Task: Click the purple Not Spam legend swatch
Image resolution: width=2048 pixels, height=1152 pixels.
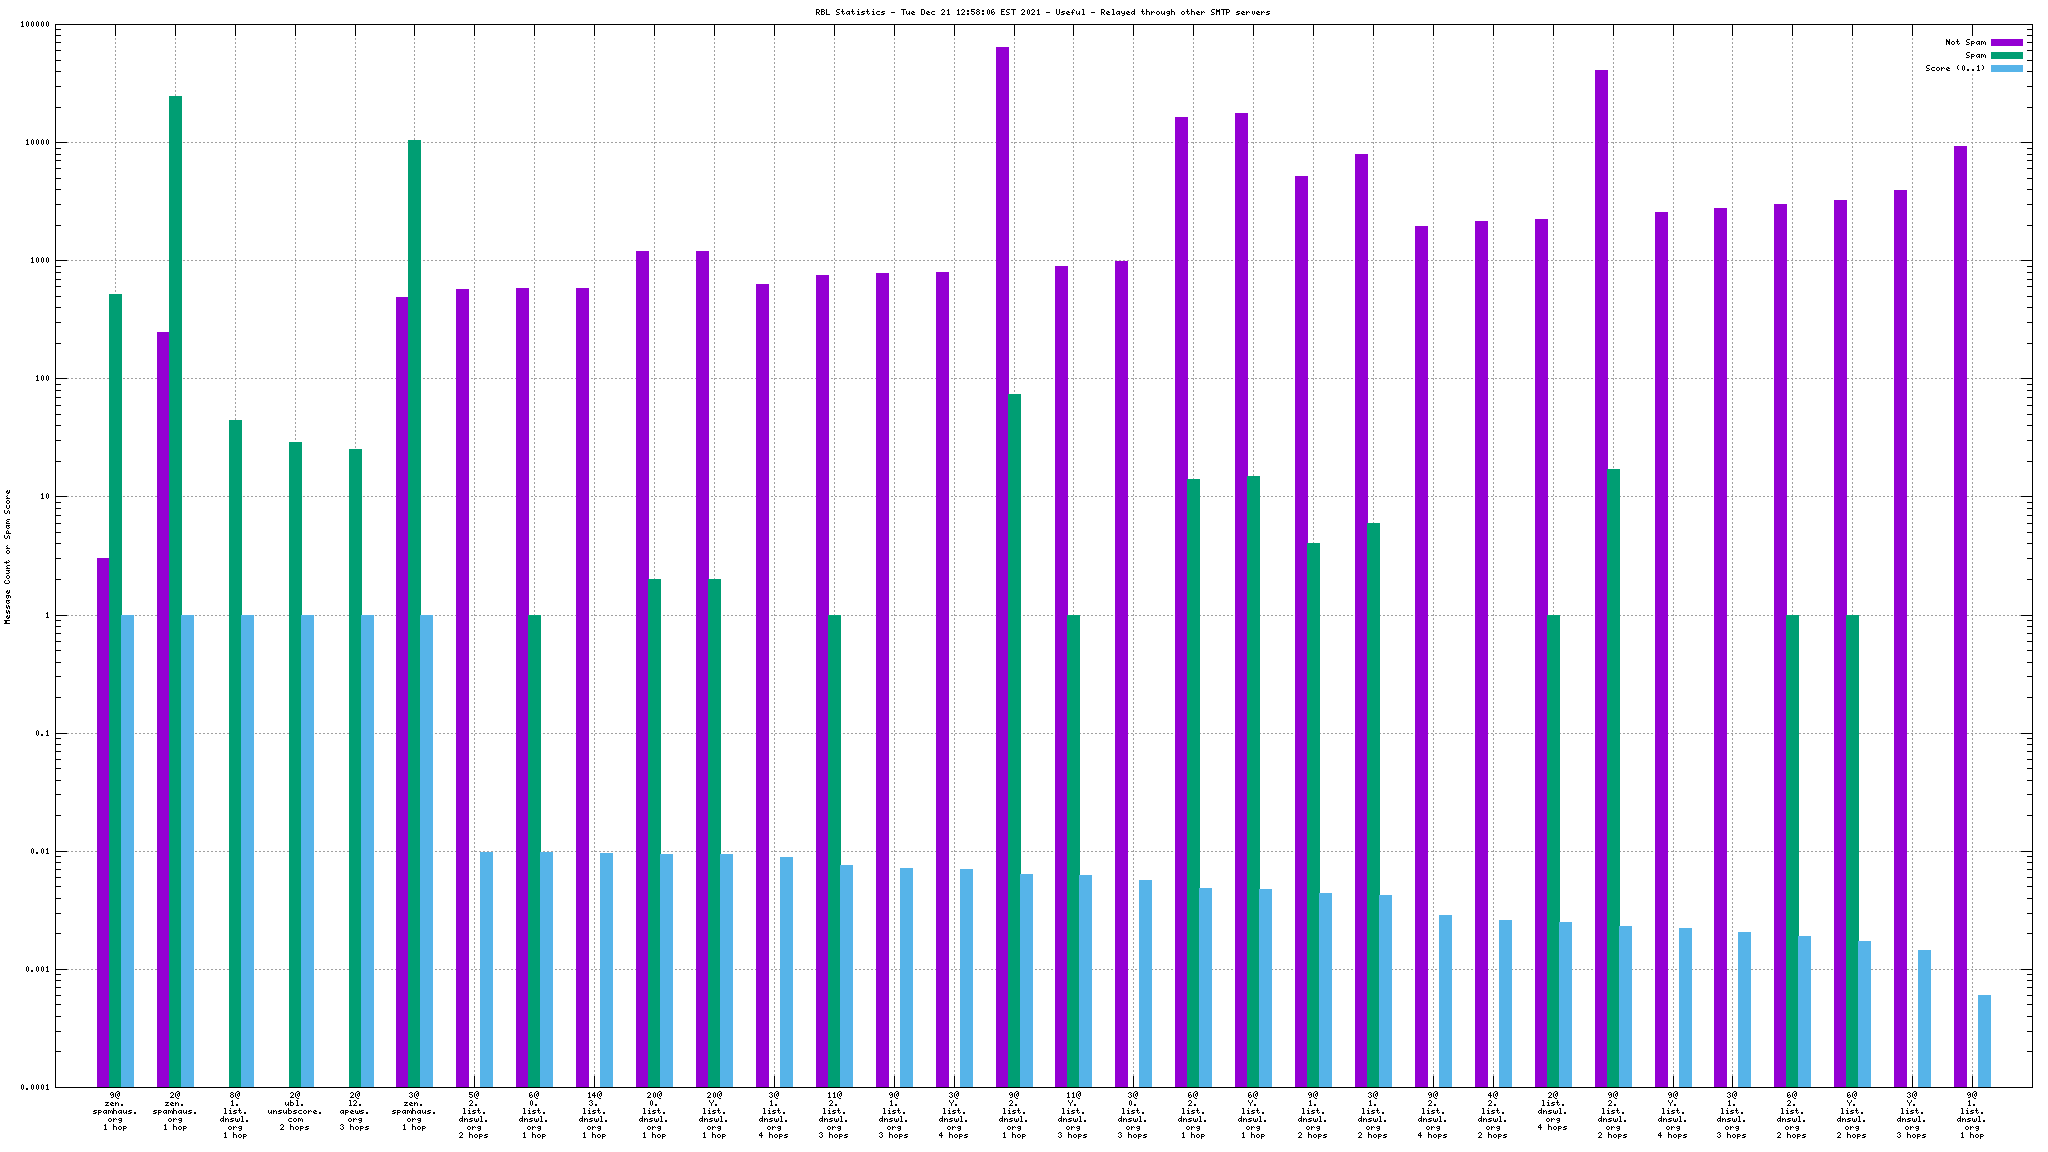Action: (2006, 42)
